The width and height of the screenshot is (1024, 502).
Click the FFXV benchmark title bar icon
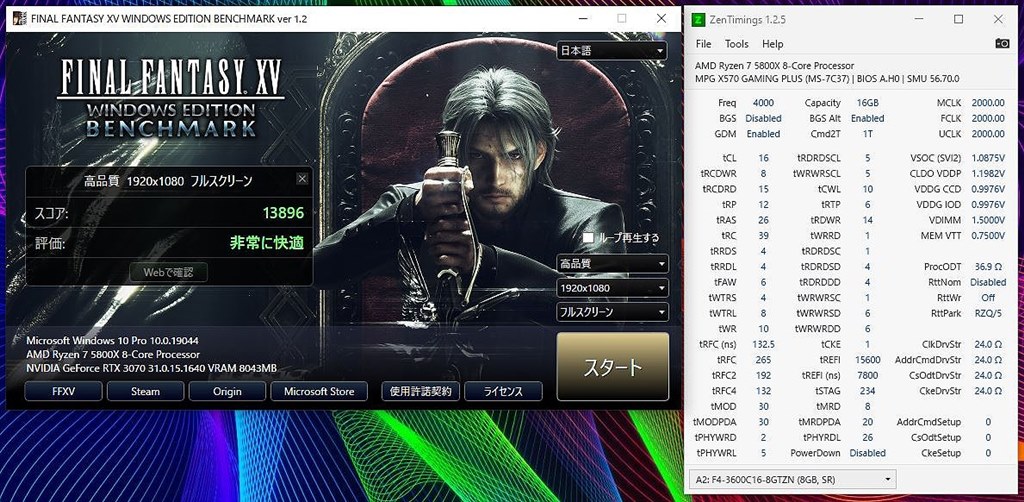point(20,19)
